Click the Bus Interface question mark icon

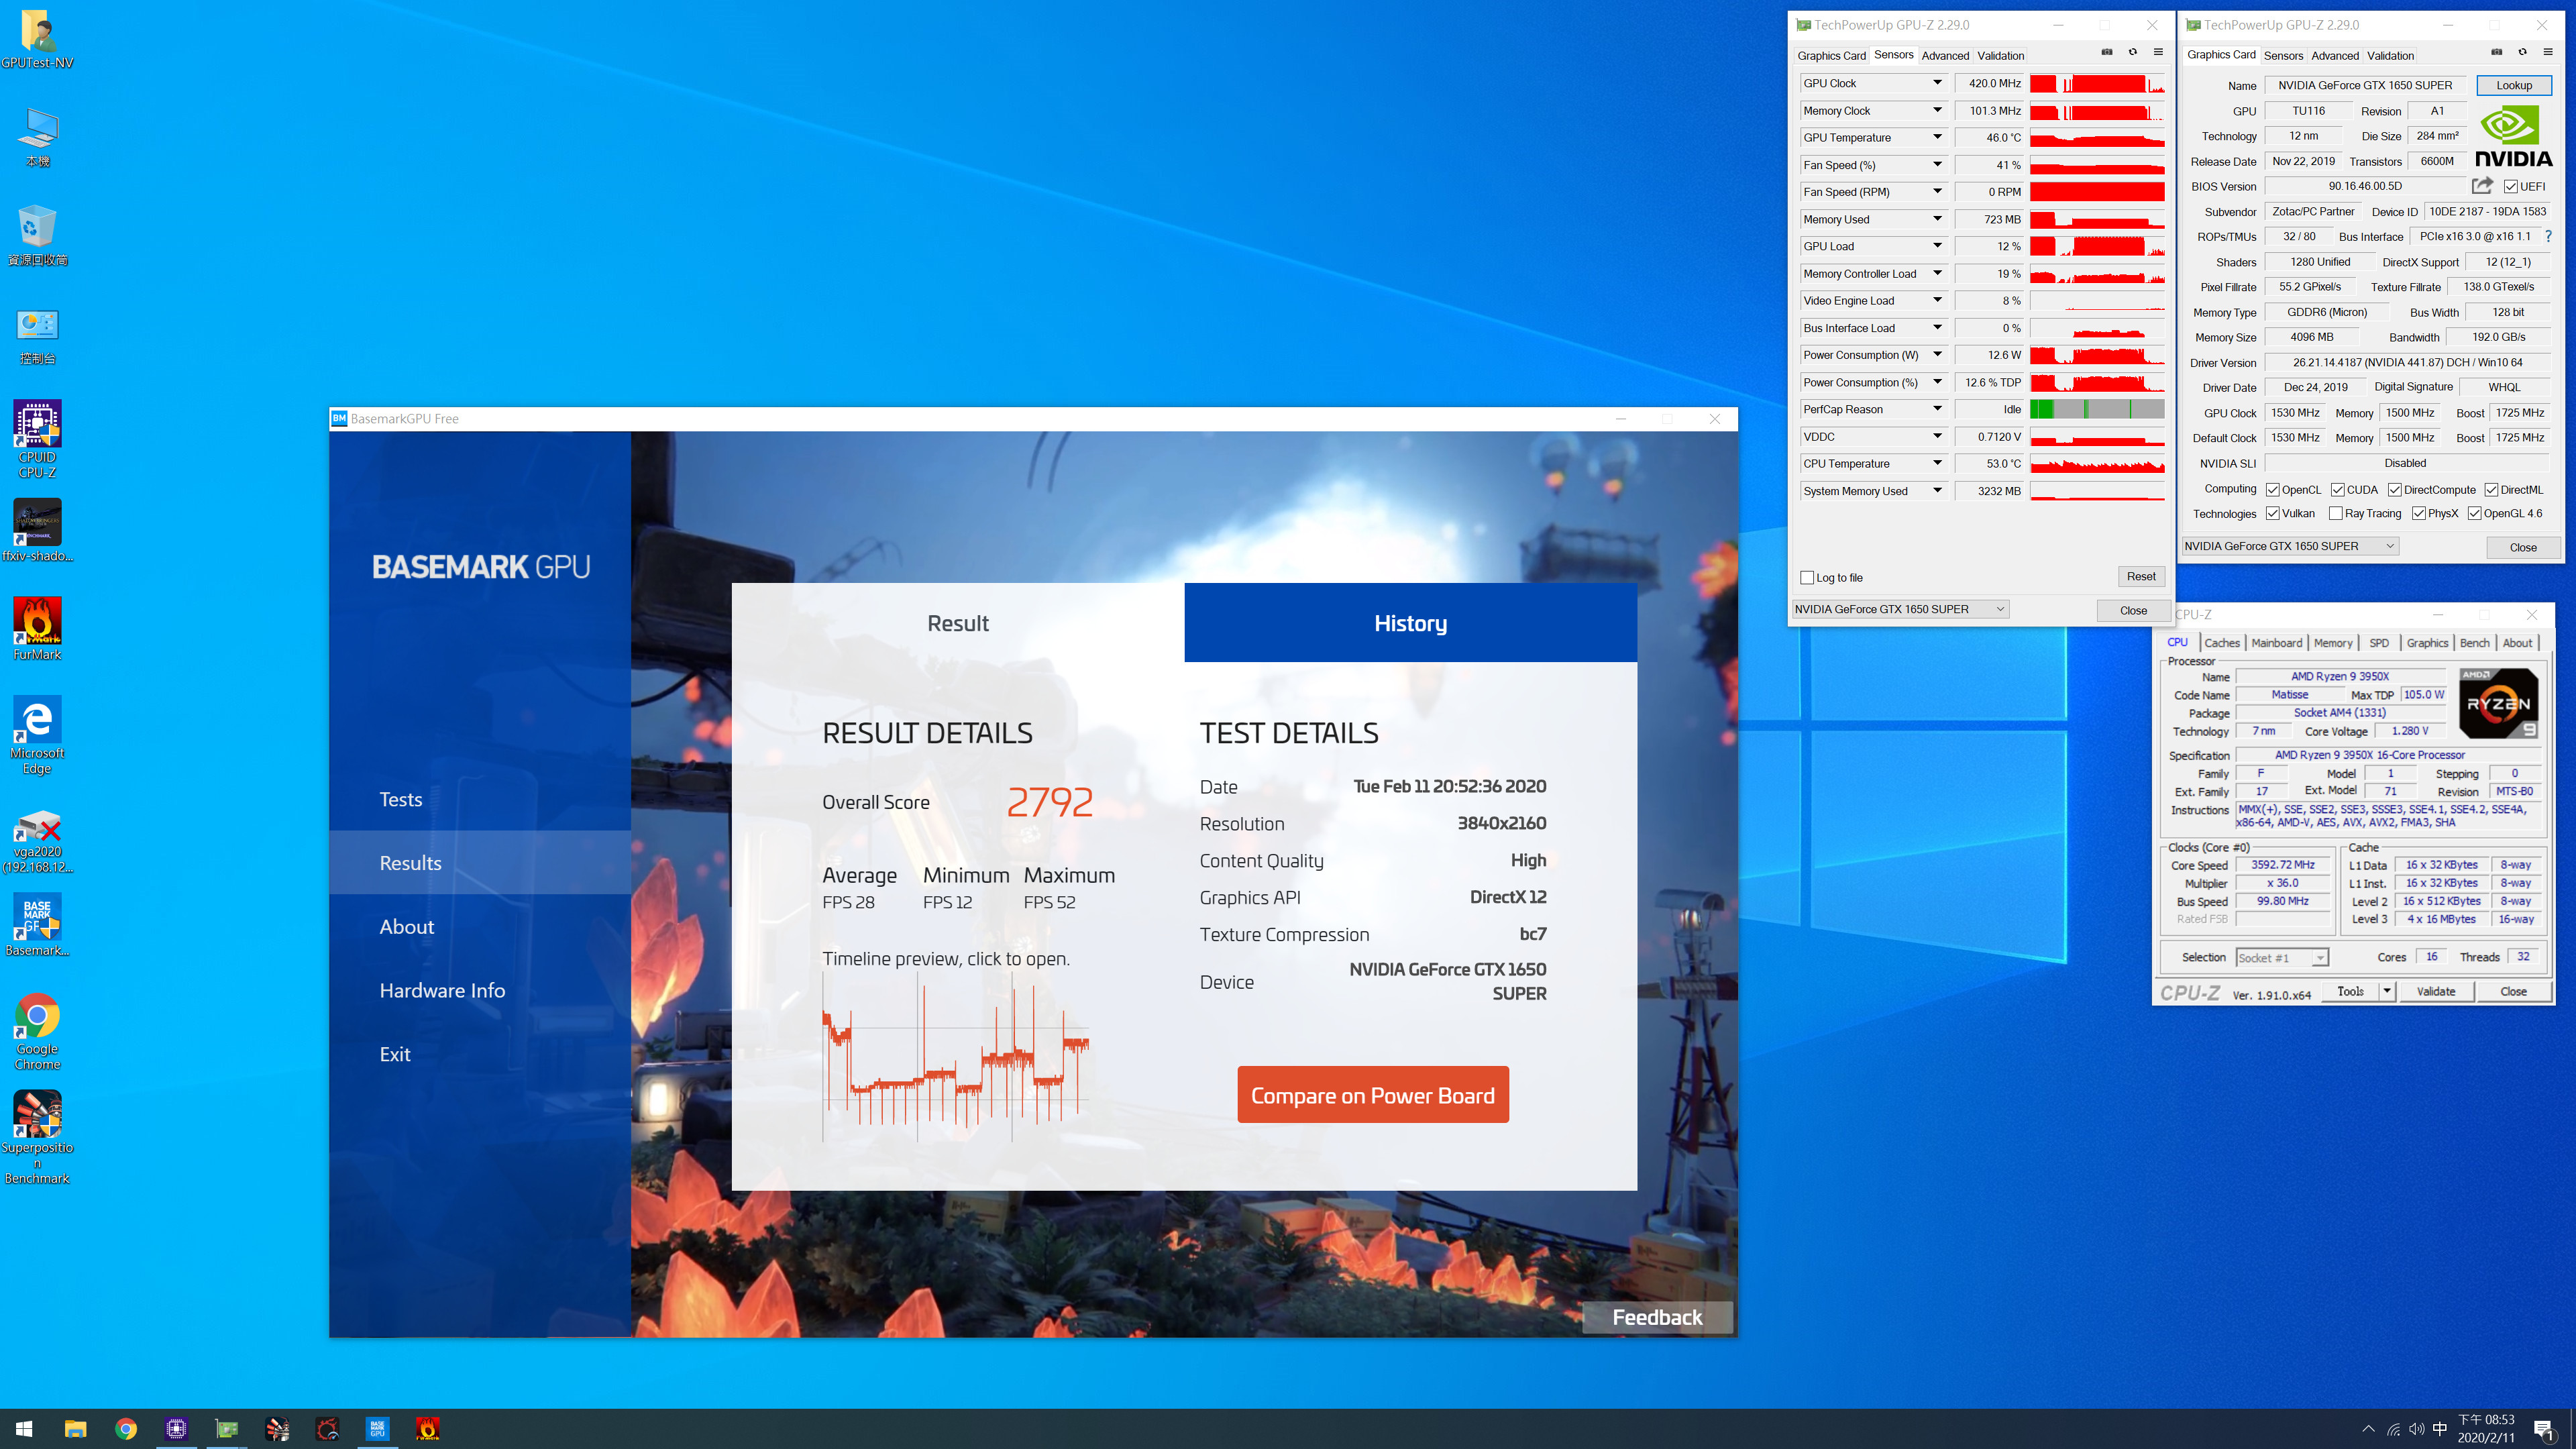click(x=2548, y=237)
